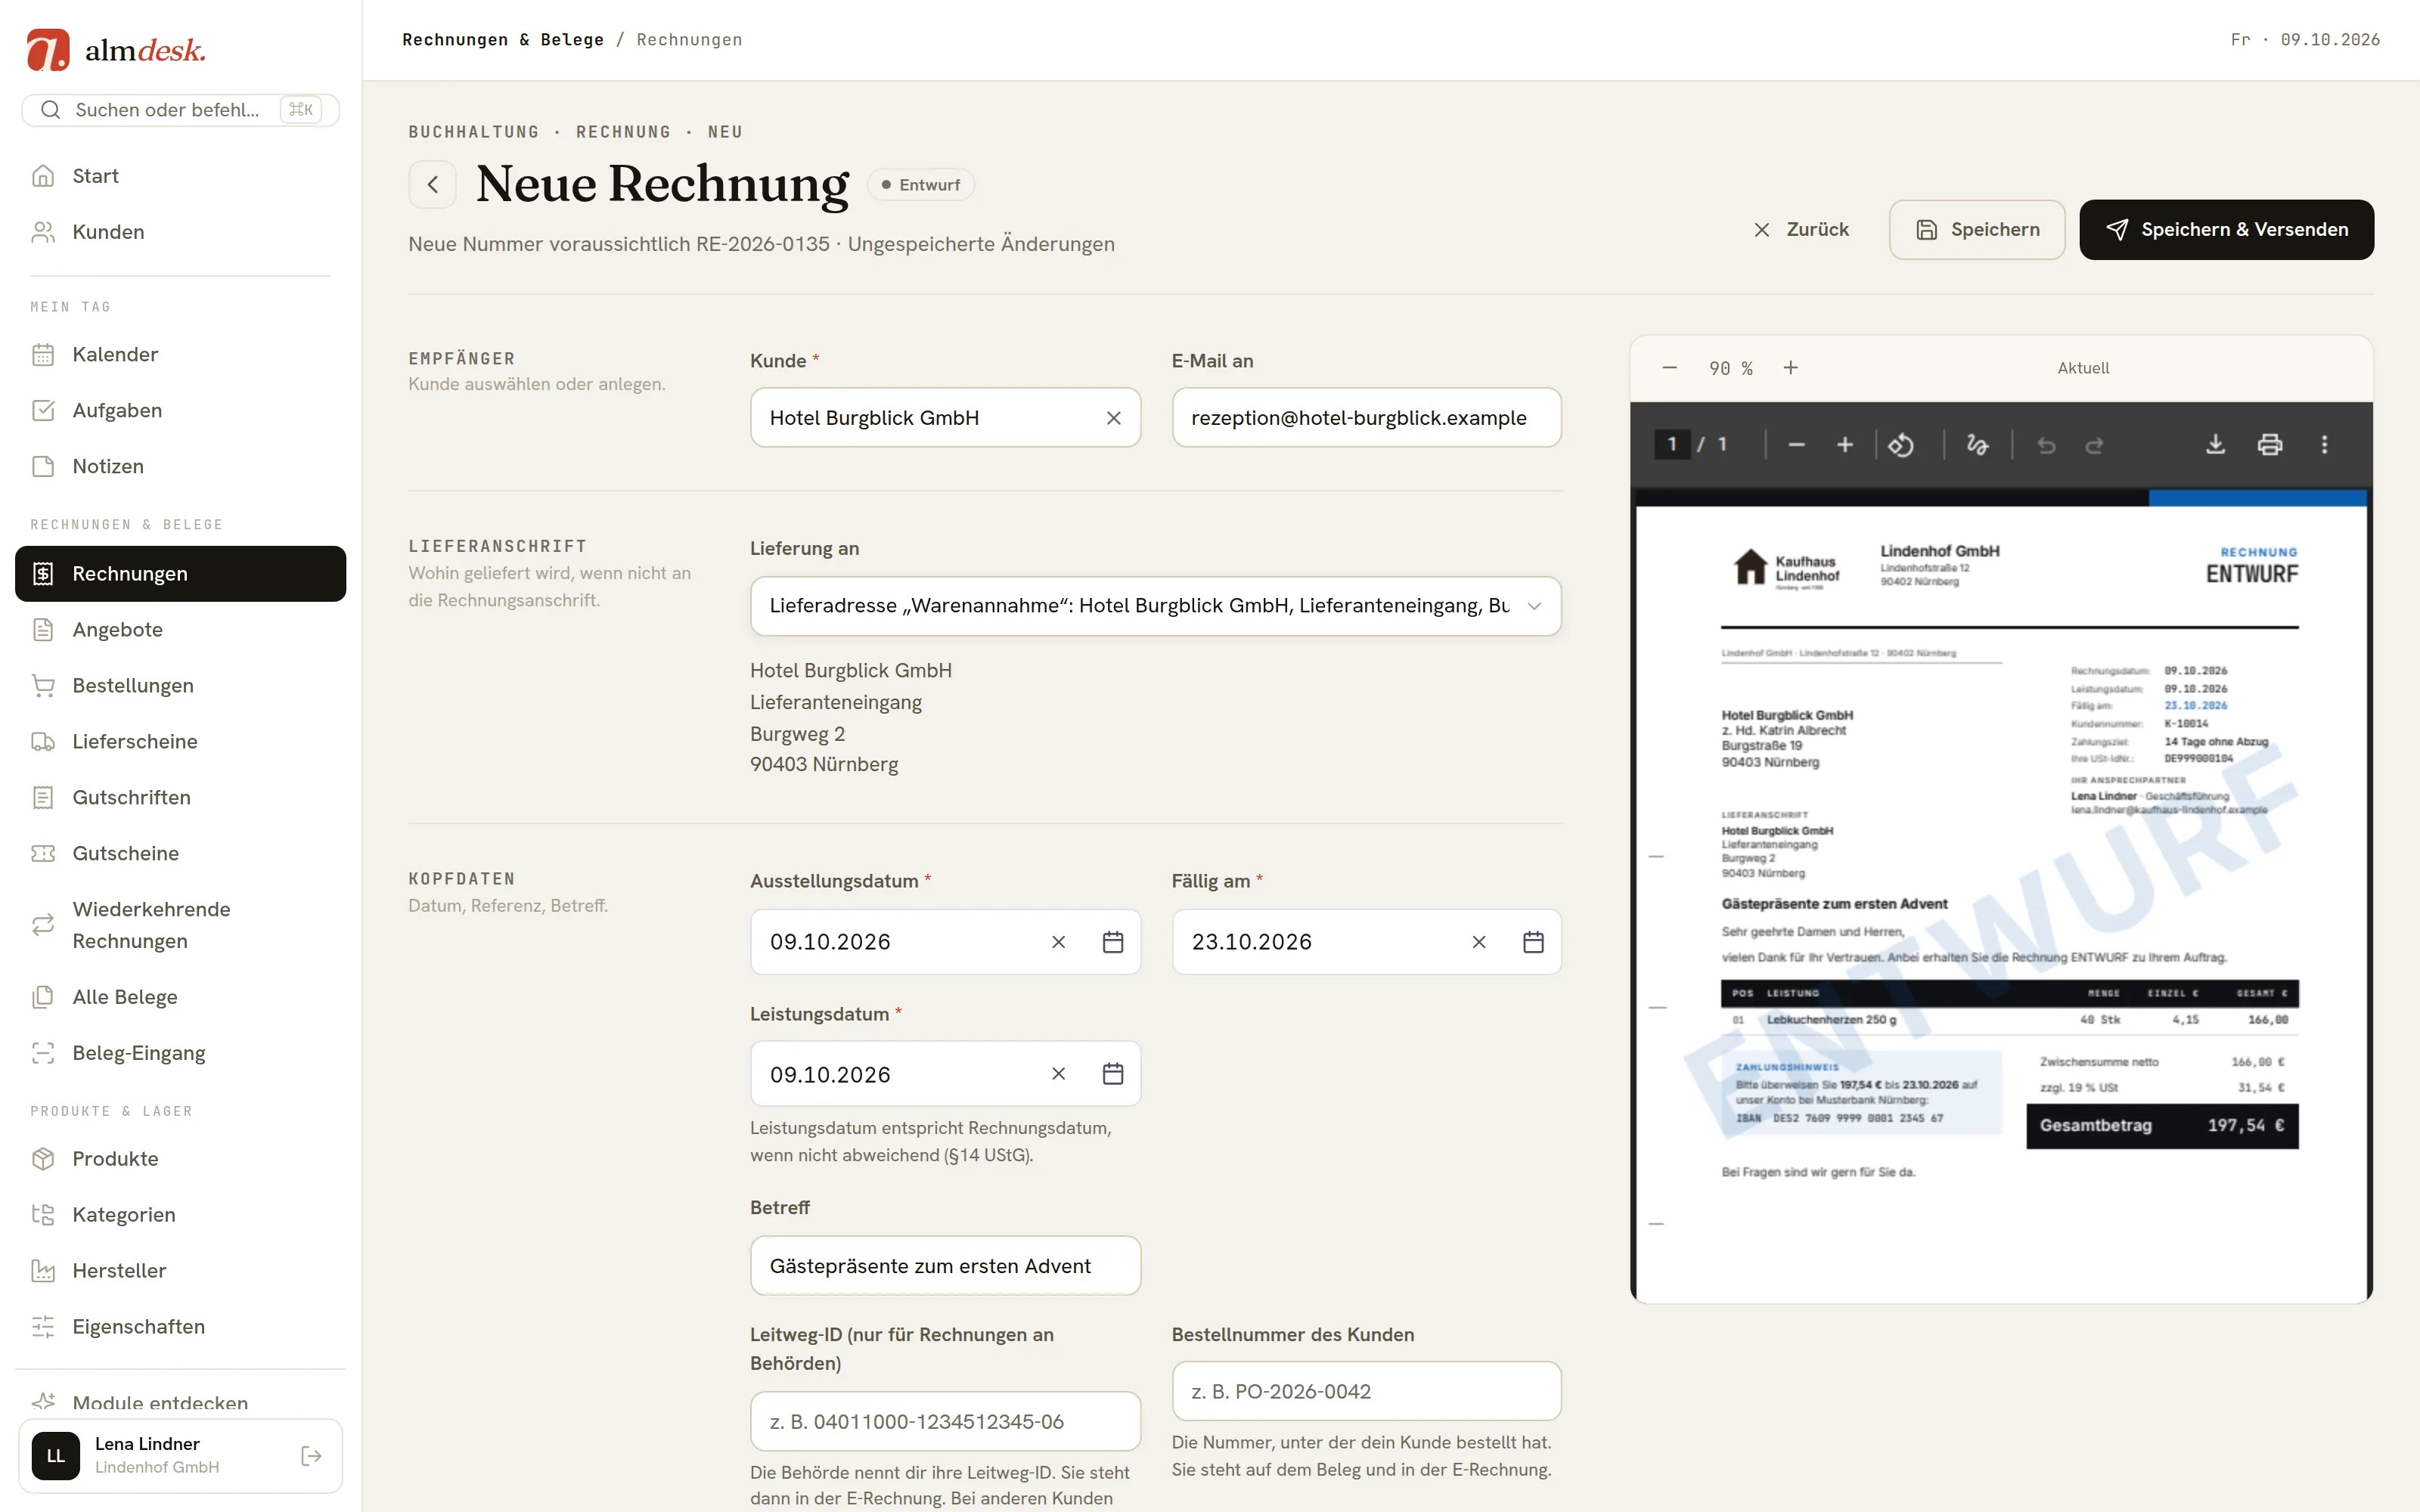Clear the selected customer Hotel Burgblick GmbH
This screenshot has width=2420, height=1512.
(x=1113, y=418)
